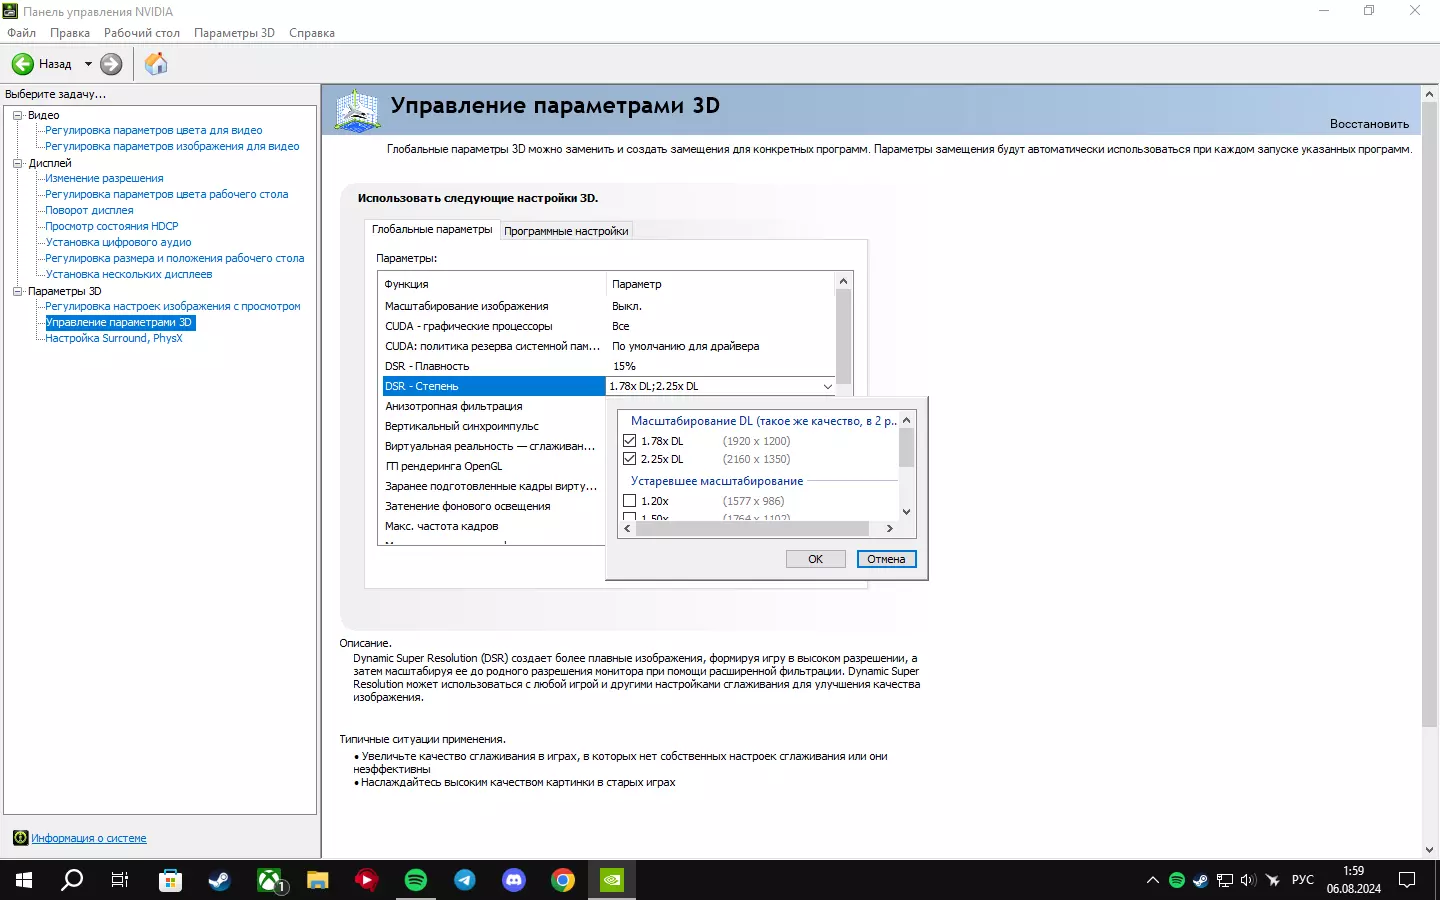Click the volume speaker tray icon
This screenshot has height=900, width=1440.
pos(1248,880)
